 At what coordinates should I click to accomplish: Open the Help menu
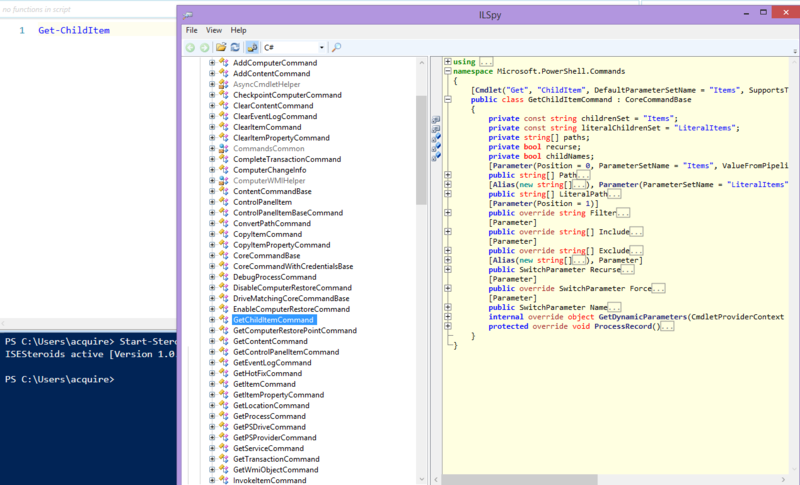(238, 30)
